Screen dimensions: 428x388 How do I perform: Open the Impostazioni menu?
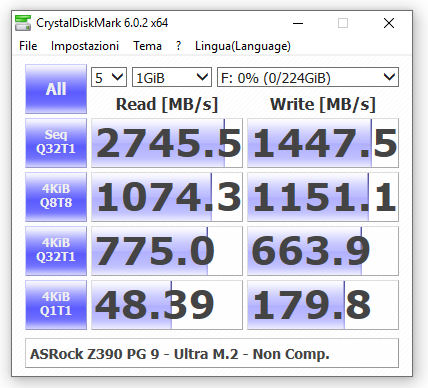pyautogui.click(x=85, y=46)
